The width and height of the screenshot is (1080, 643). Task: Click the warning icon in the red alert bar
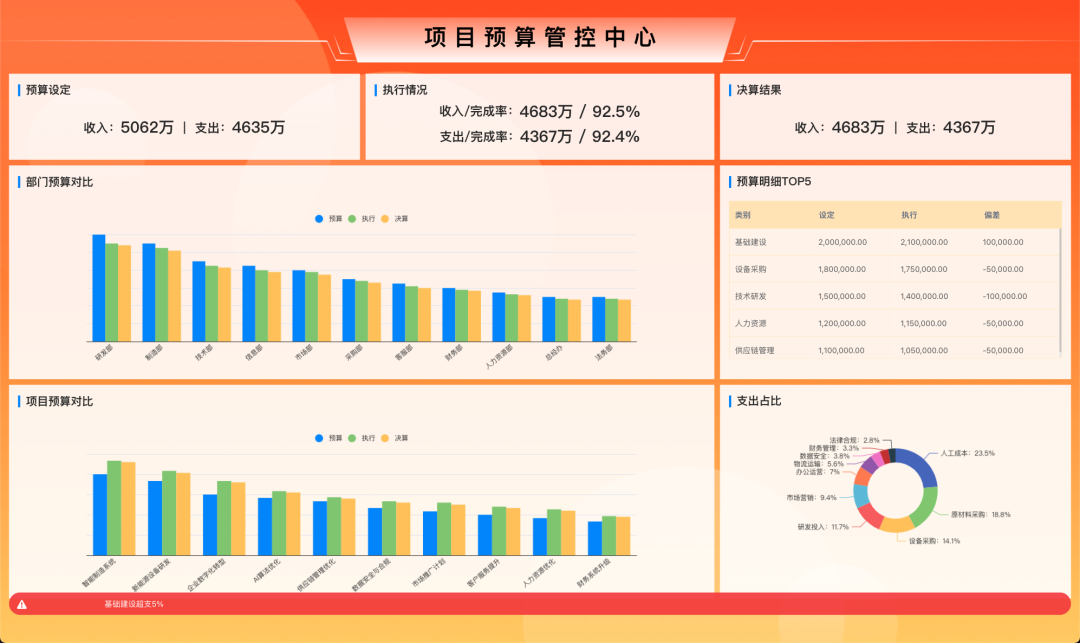(22, 604)
